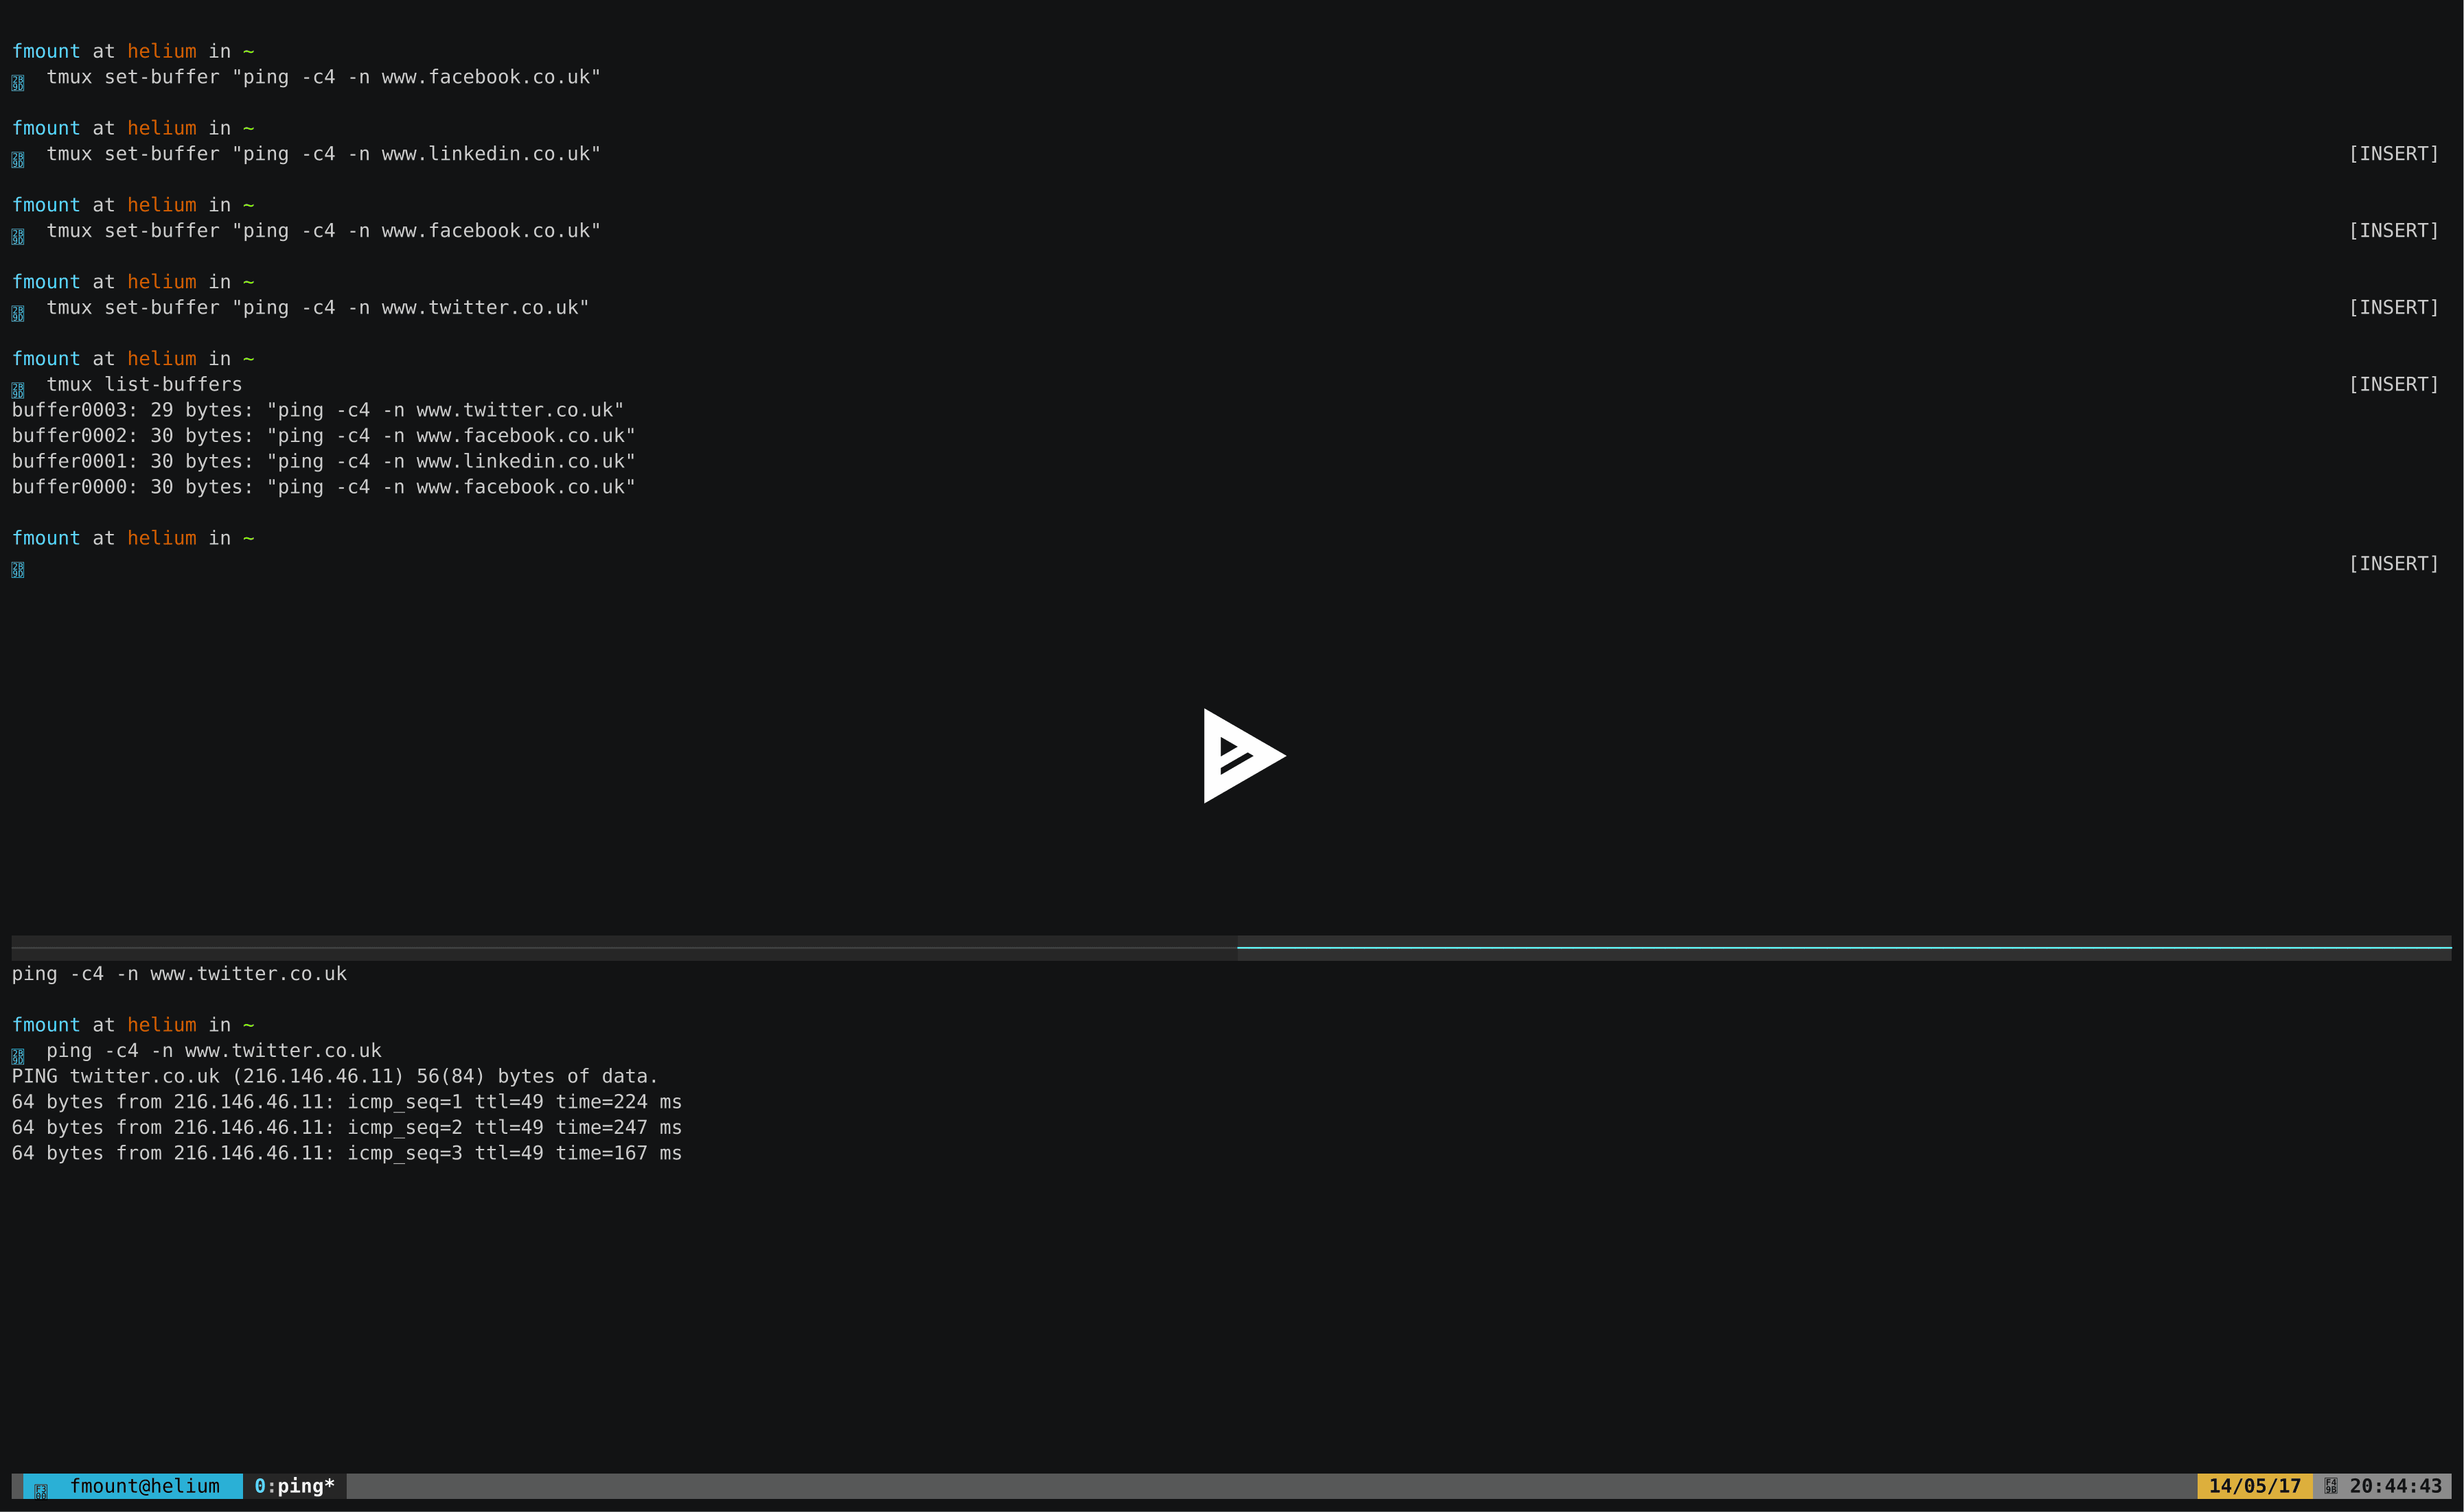The height and width of the screenshot is (1512, 2464).
Task: Click the prompt glyph before the ping twitter command
Action: (x=18, y=1056)
